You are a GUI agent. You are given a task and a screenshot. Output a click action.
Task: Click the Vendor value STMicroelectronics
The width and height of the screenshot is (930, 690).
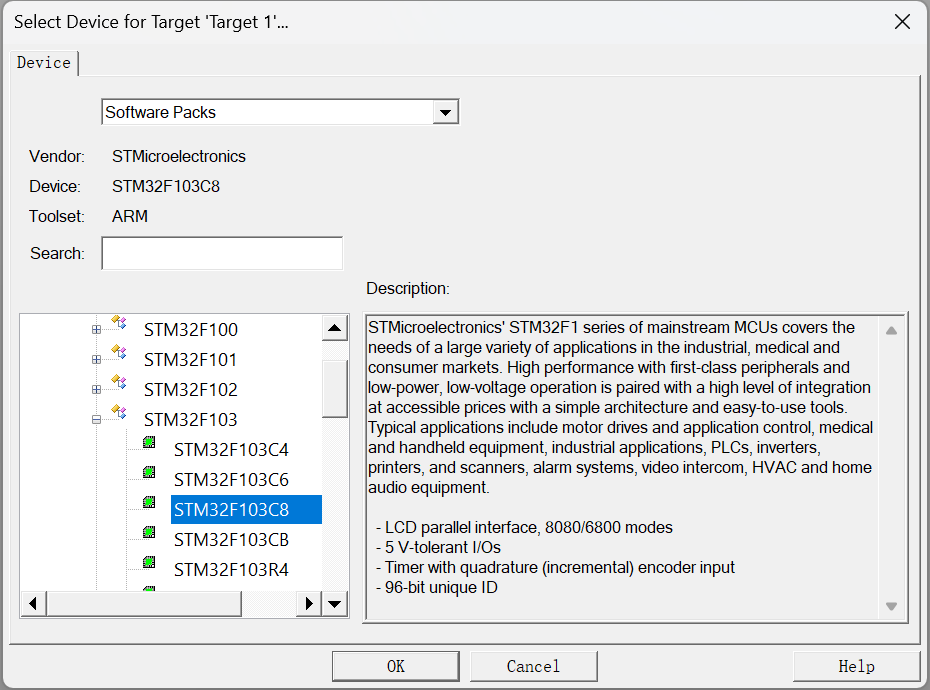(179, 156)
